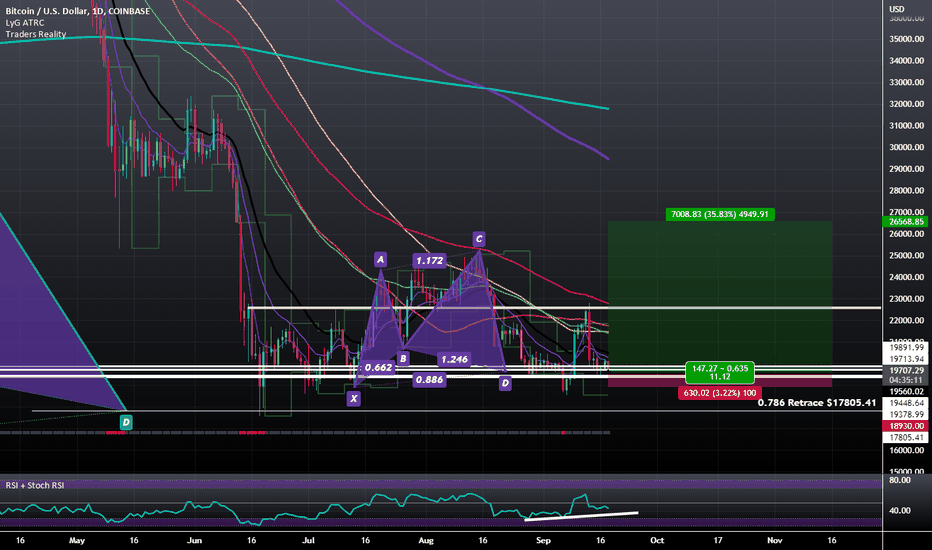Select harmonic pattern point C label
The width and height of the screenshot is (932, 550).
pos(478,239)
